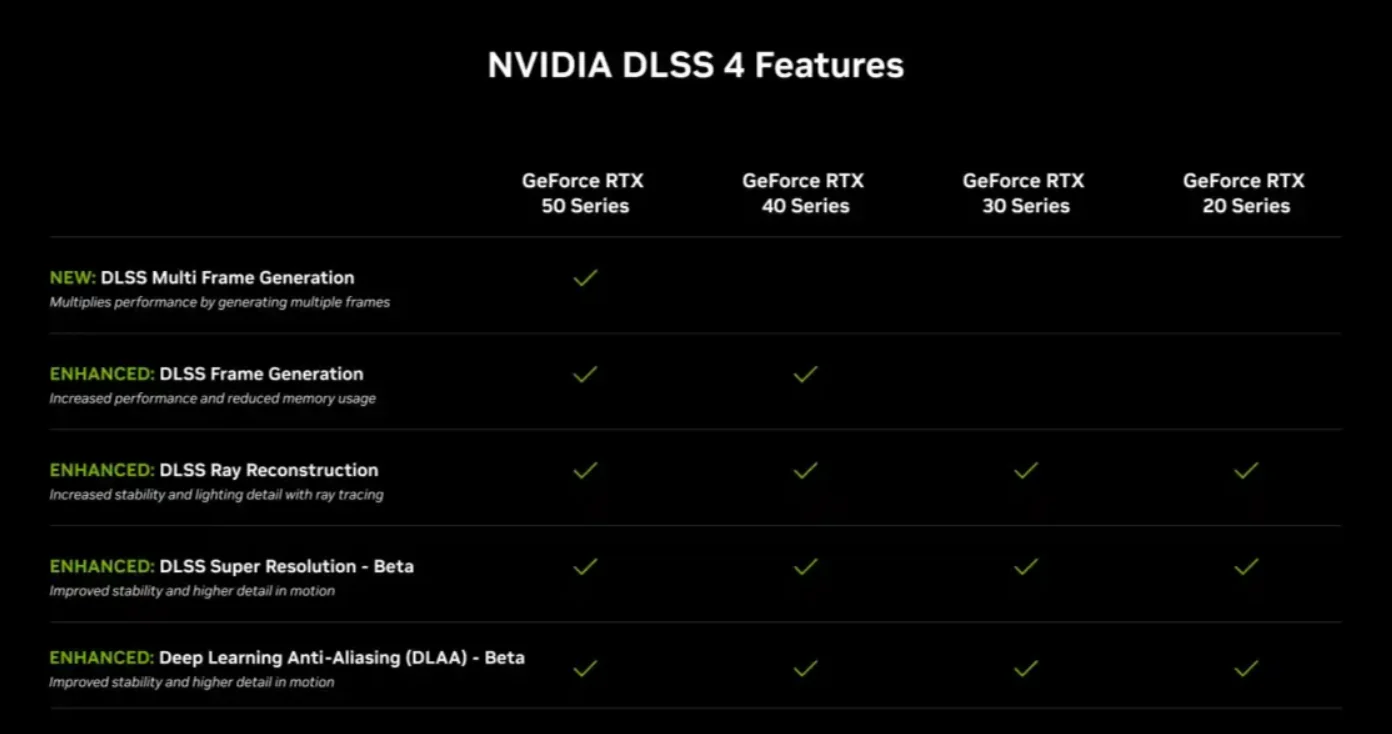Click the 30 Series Ray Reconstruction checkmark
Screen dimensions: 1392x734
pos(1025,470)
